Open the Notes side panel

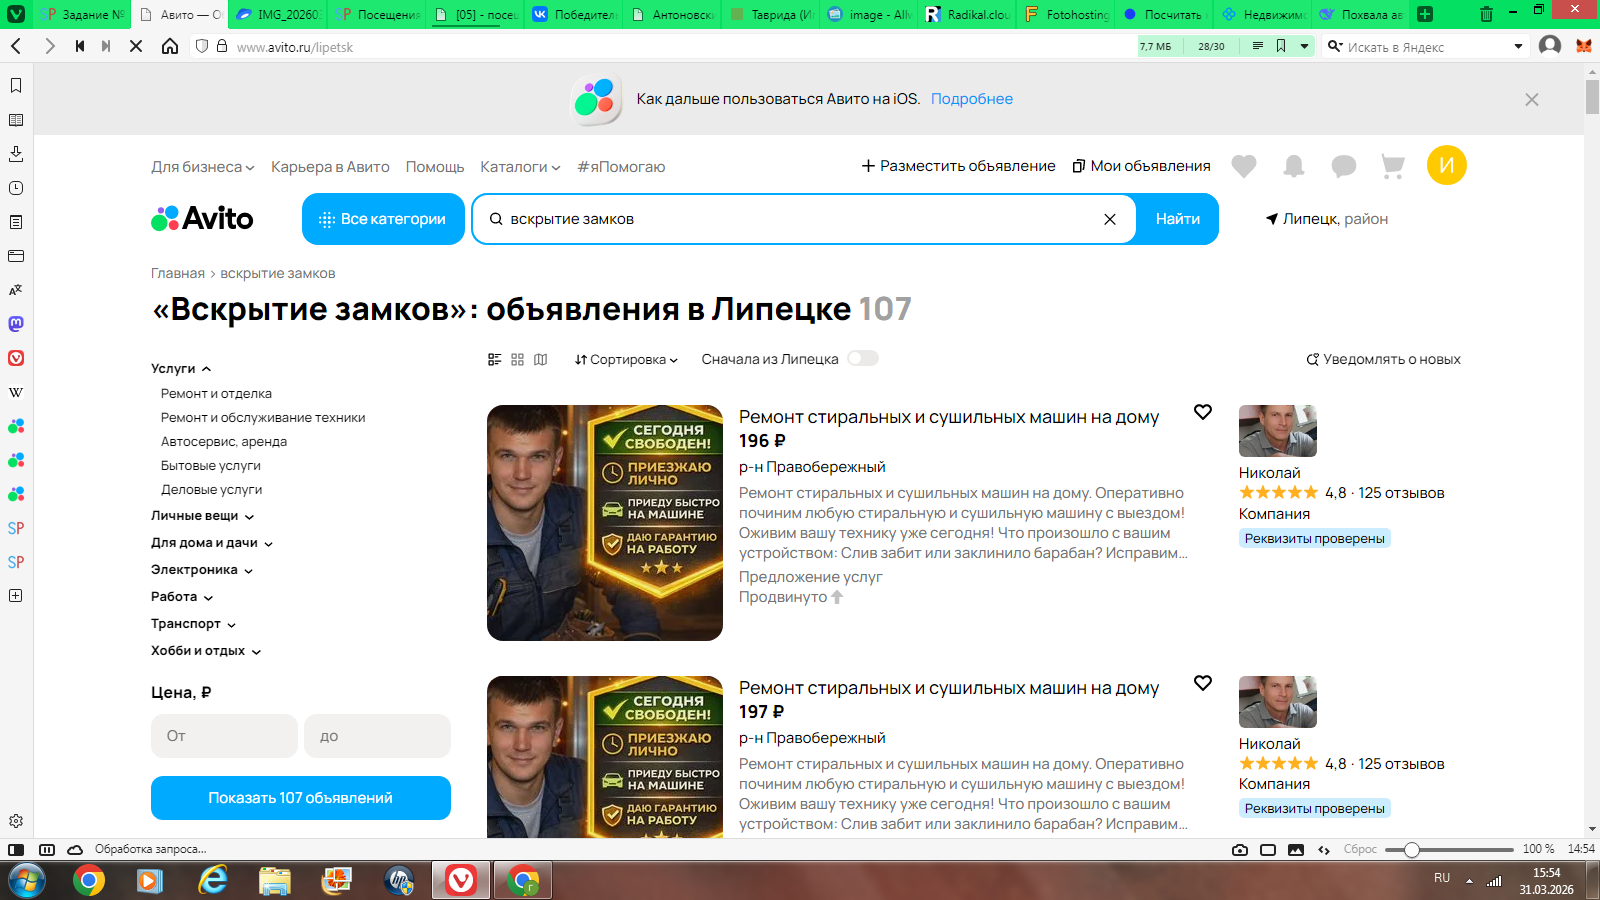coord(16,222)
